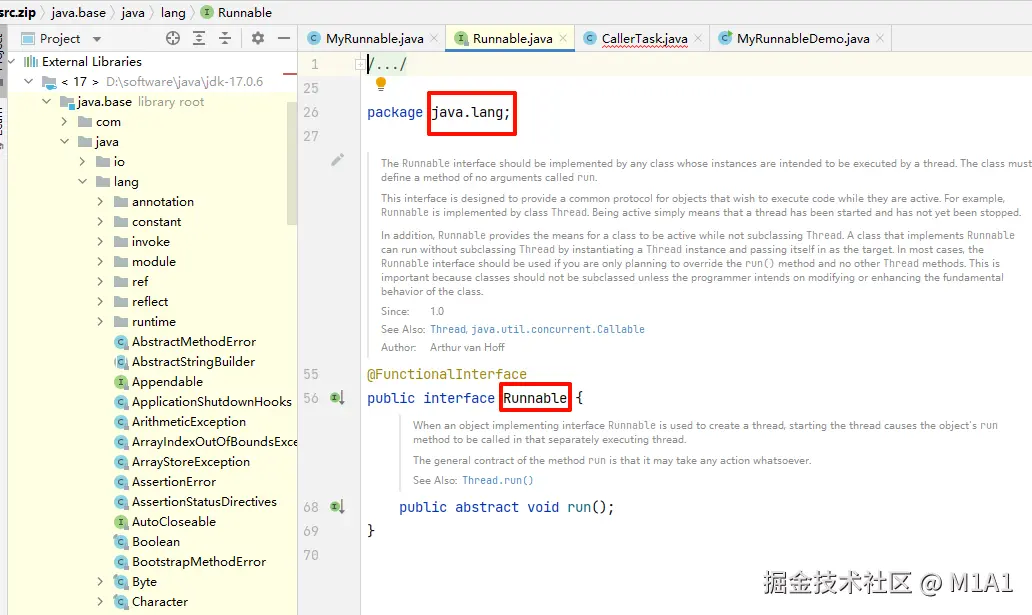Switch to MyRunnableDemo.java tab
This screenshot has height=615, width=1032.
click(x=800, y=38)
